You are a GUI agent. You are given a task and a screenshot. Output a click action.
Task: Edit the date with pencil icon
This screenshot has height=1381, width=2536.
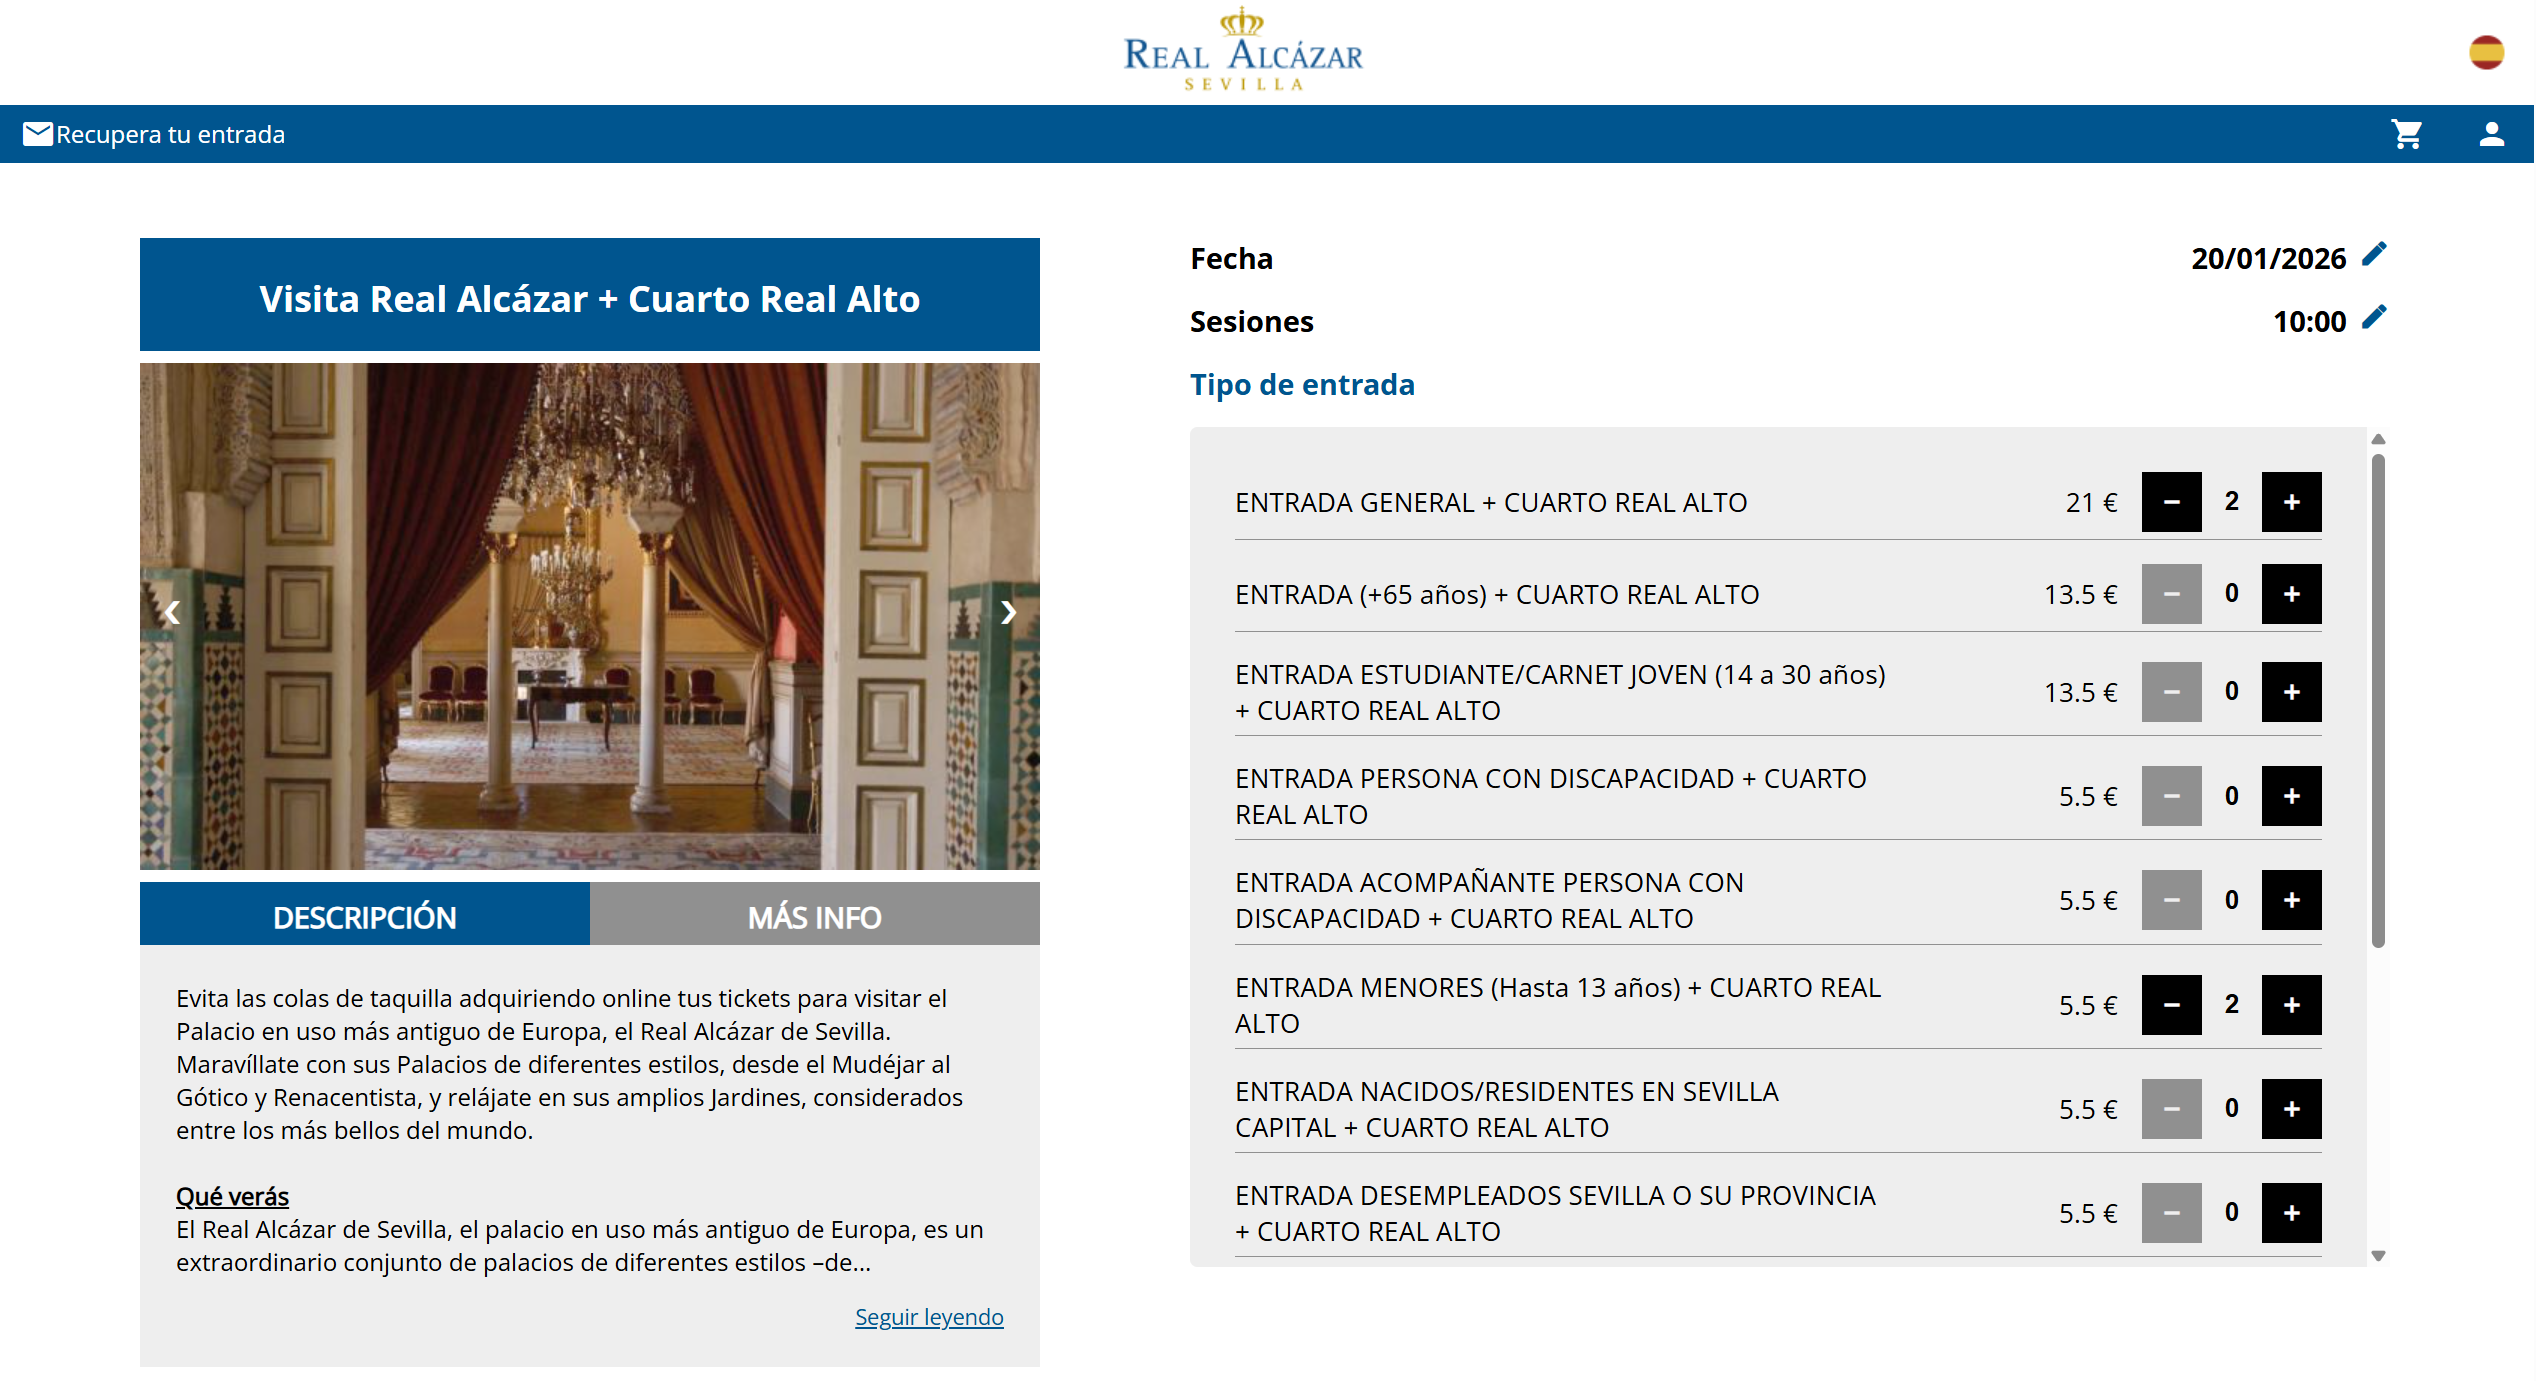point(2374,255)
